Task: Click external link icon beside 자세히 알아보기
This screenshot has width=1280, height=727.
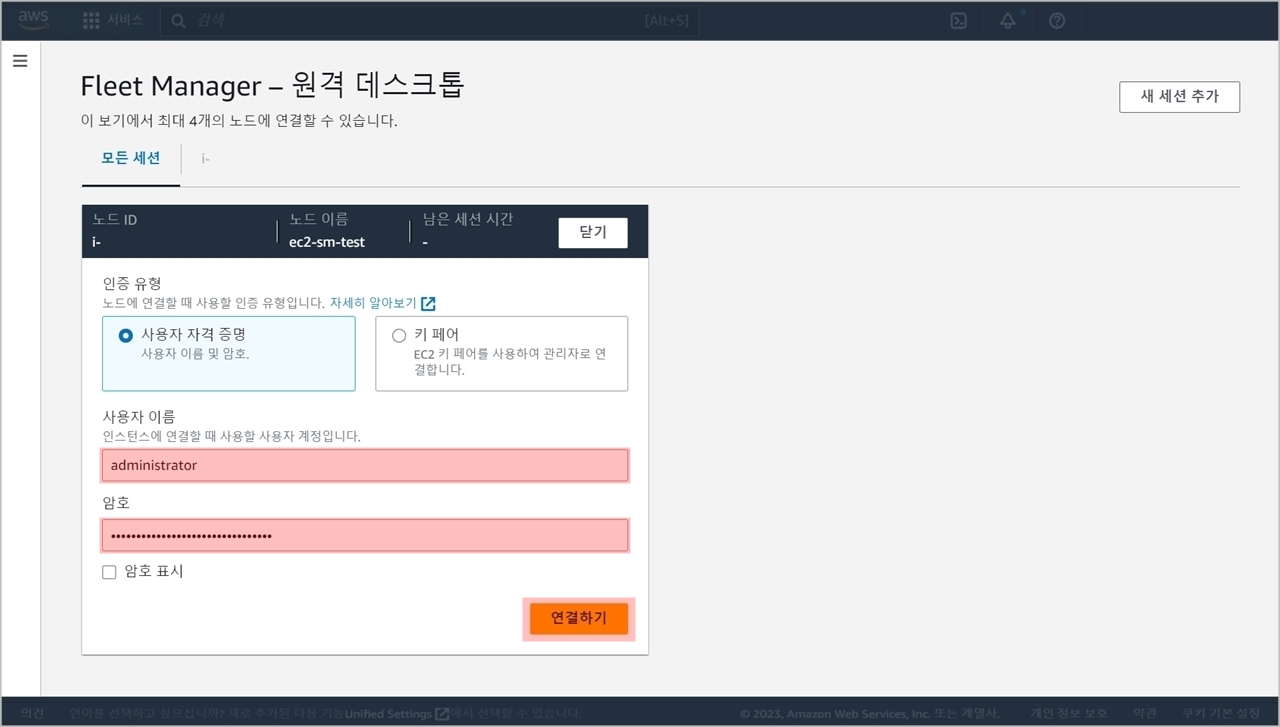Action: 428,303
